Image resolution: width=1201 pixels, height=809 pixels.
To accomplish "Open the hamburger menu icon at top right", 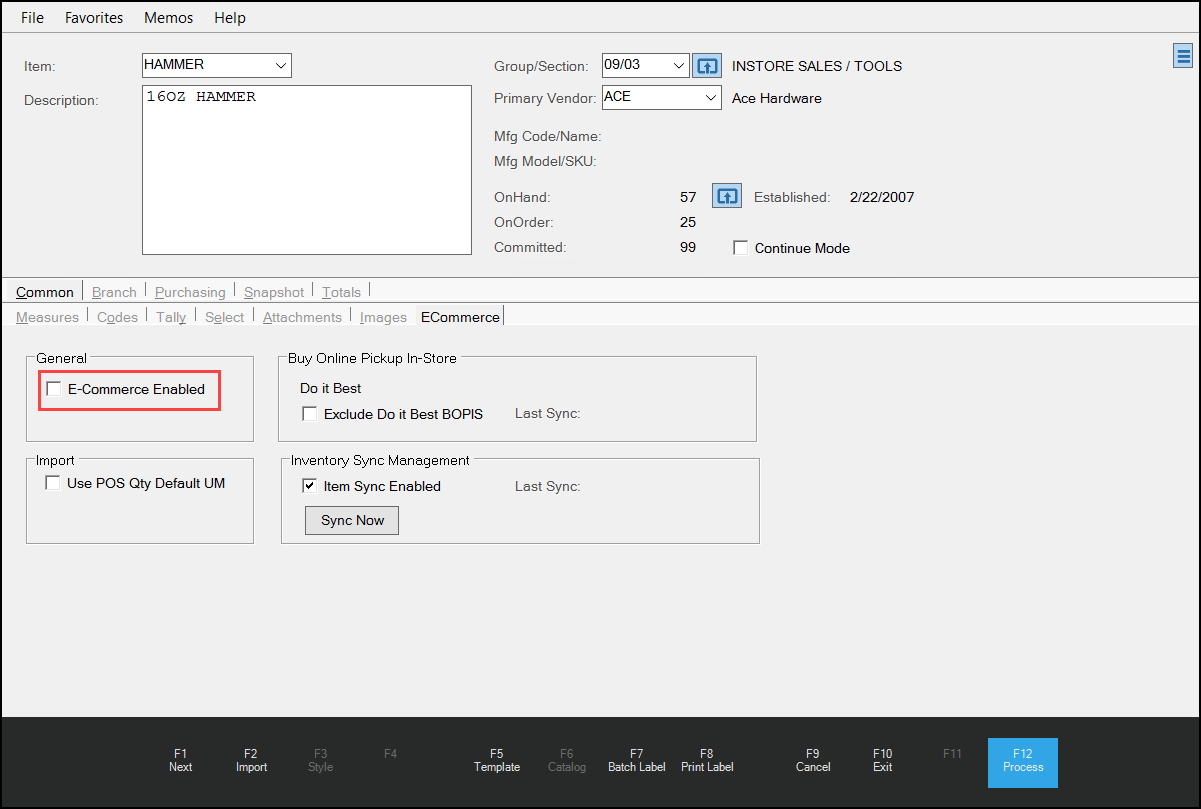I will [1182, 57].
